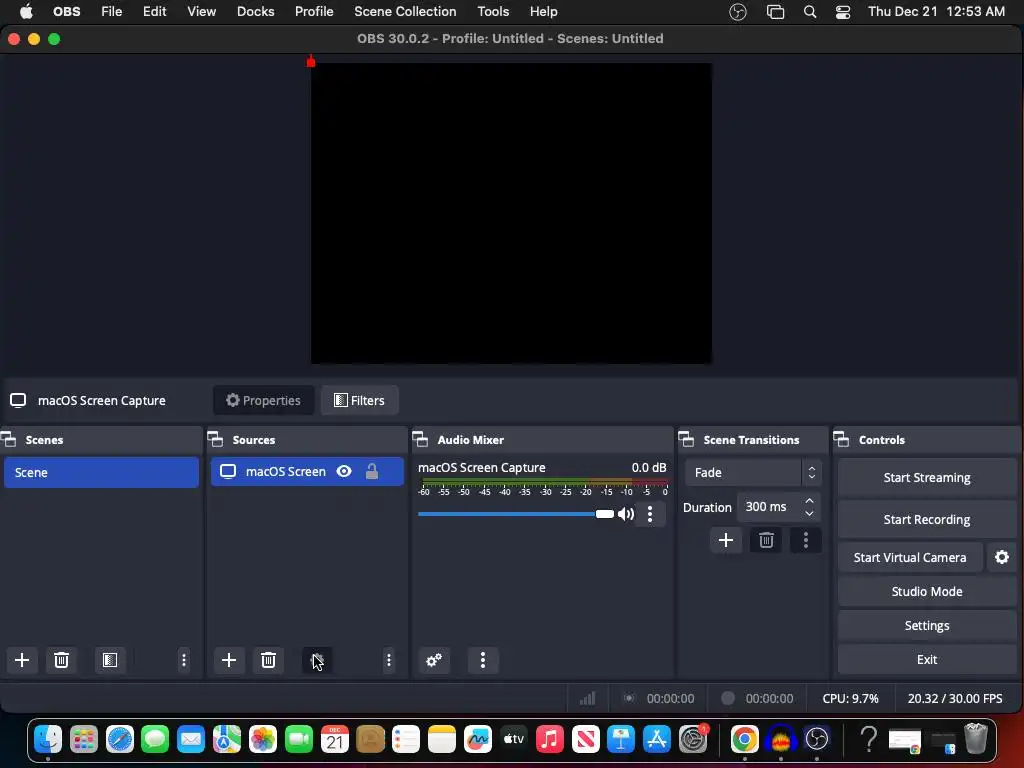Open Spotlight search in menu bar

tap(810, 12)
